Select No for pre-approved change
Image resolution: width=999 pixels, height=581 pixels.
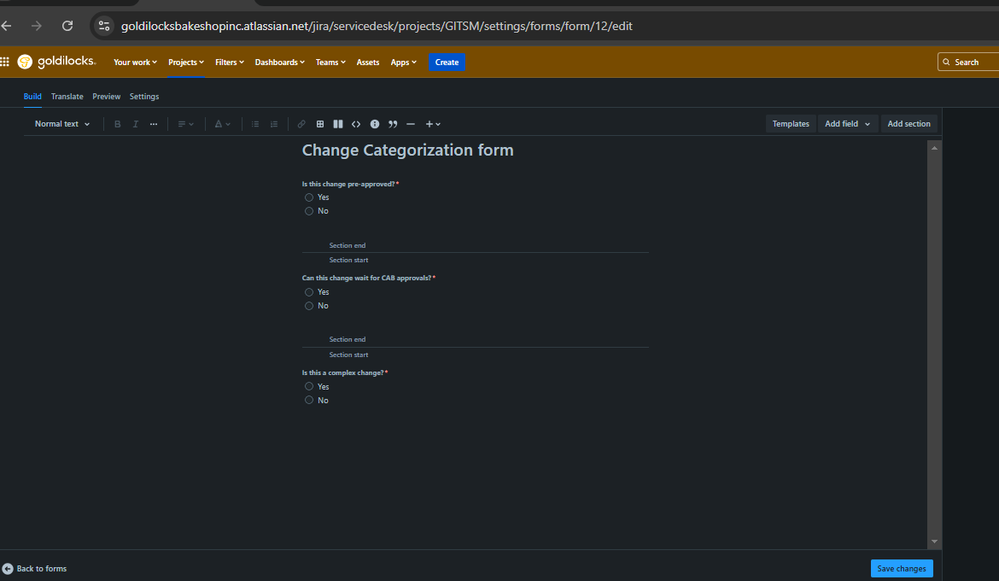pos(309,211)
